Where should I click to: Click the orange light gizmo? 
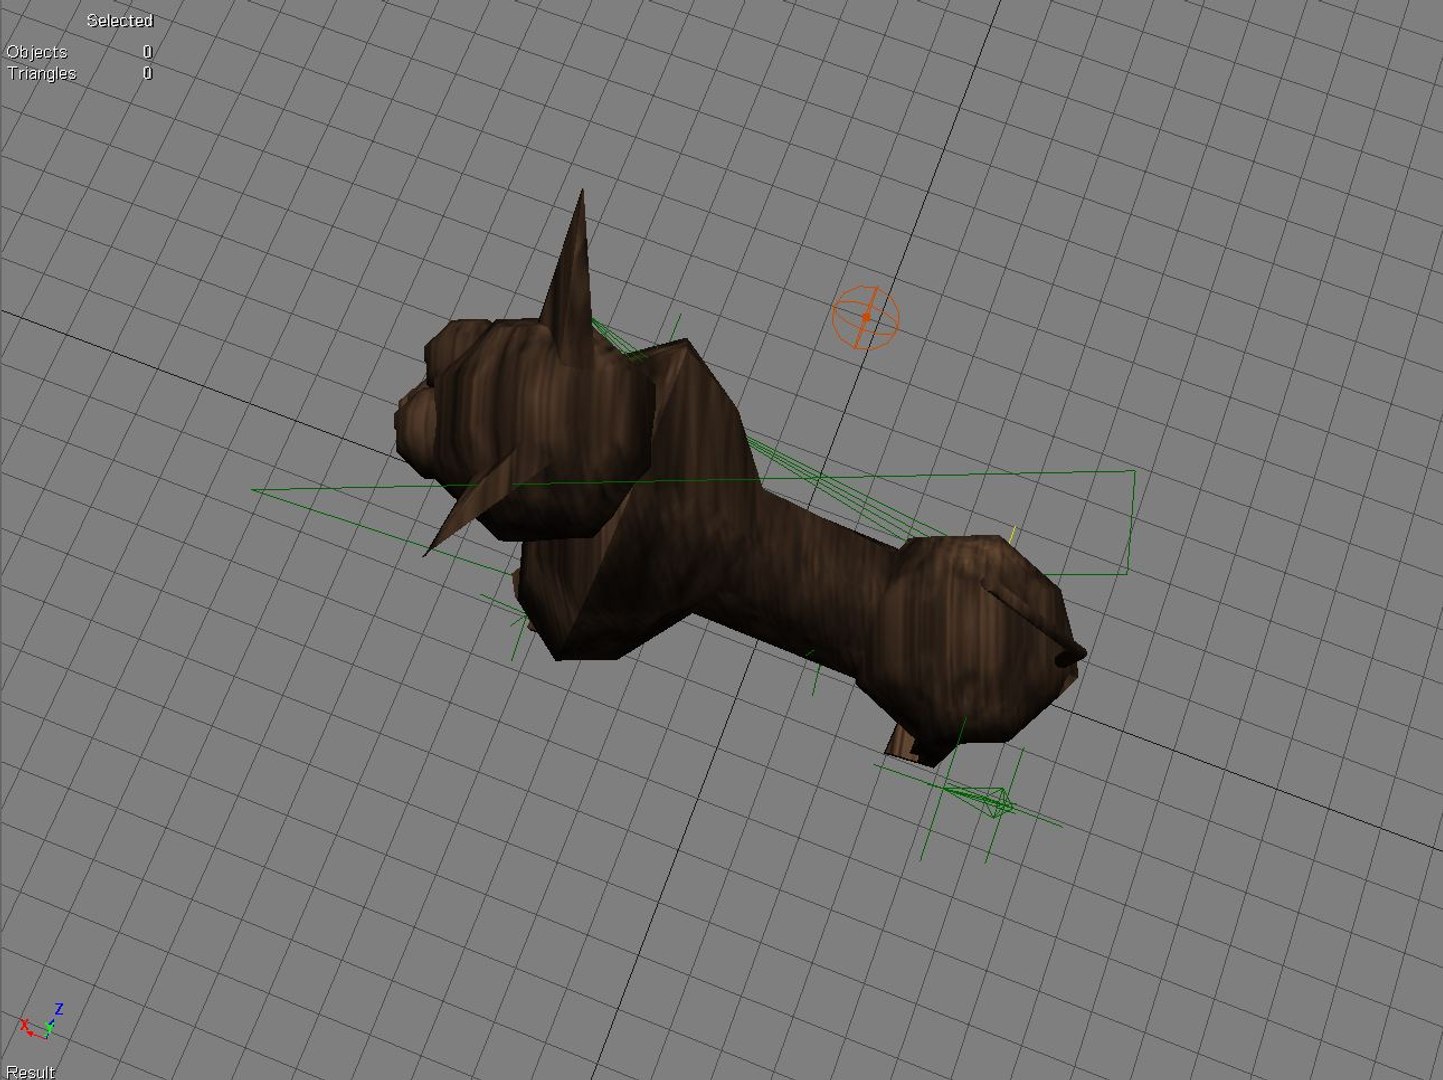pos(866,318)
